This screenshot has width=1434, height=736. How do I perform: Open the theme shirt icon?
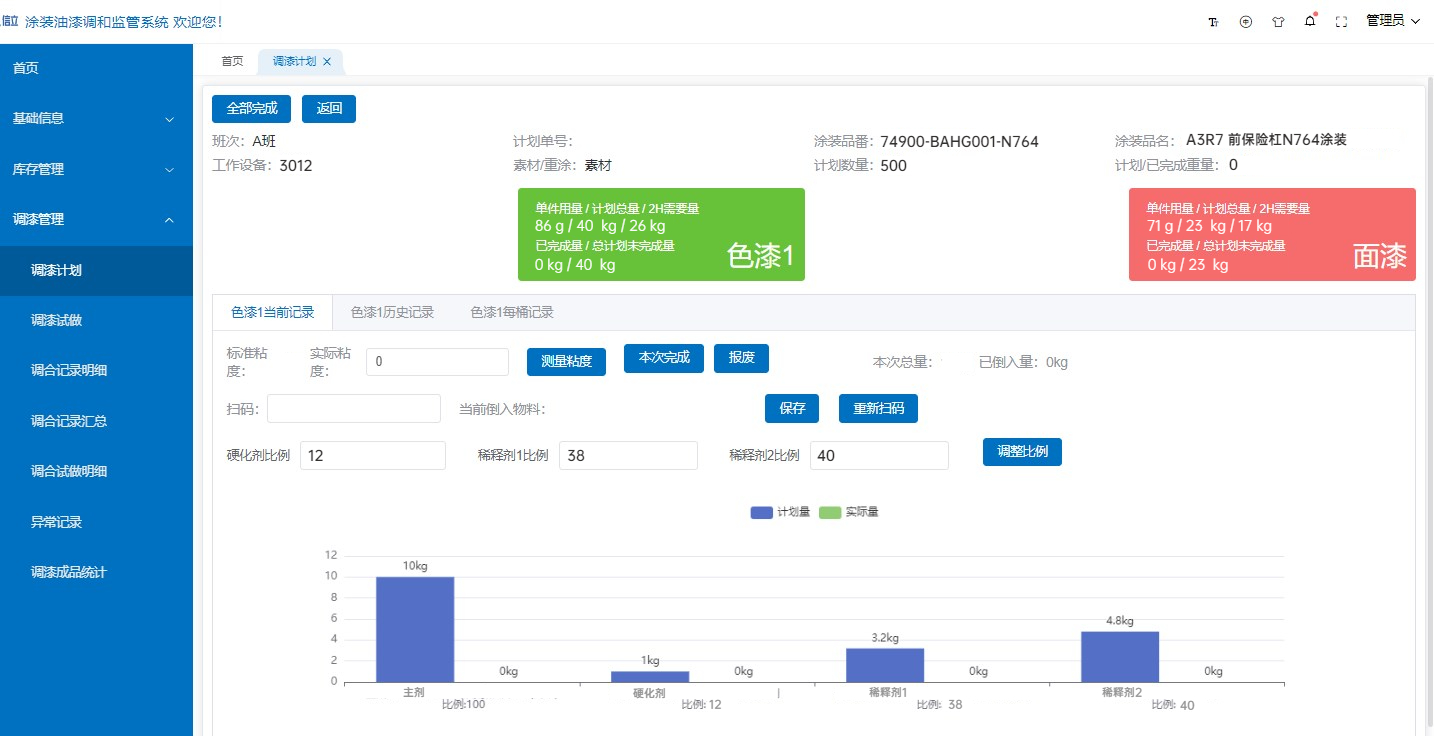point(1277,21)
